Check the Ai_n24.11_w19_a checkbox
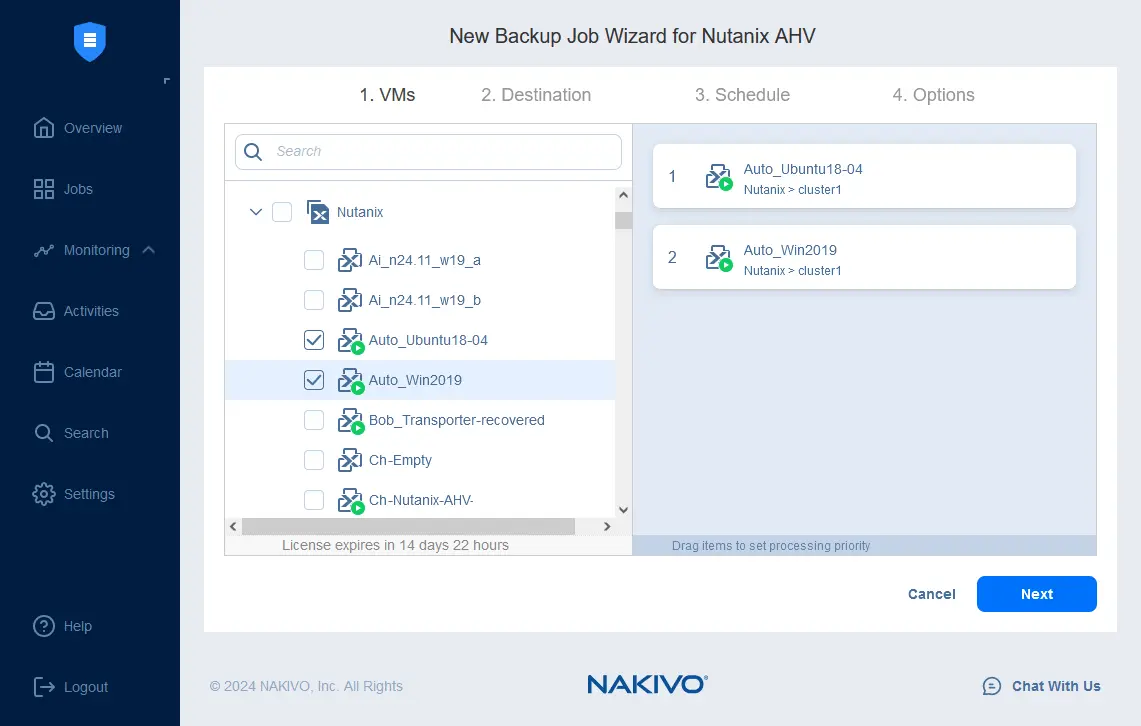The height and width of the screenshot is (726, 1141). [x=314, y=260]
